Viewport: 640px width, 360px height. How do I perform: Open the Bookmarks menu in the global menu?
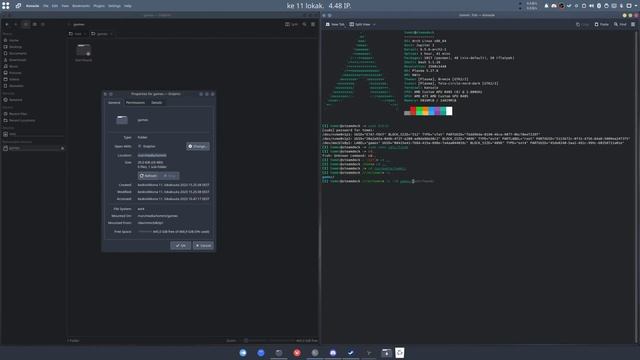(81, 6)
